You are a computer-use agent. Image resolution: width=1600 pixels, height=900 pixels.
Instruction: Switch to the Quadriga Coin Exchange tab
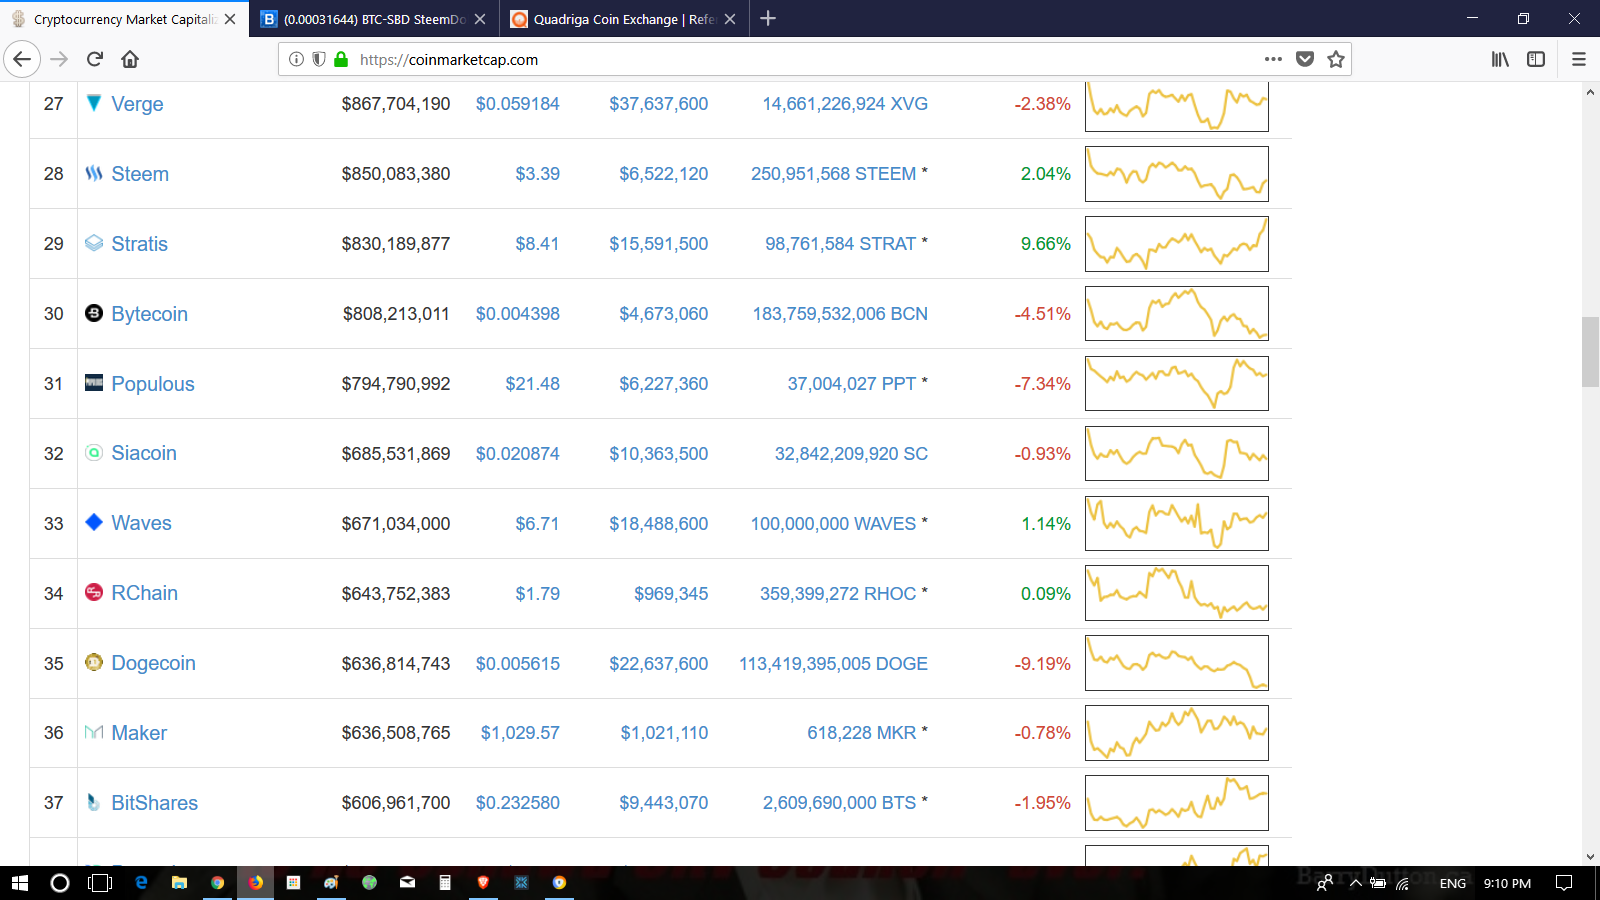pyautogui.click(x=622, y=19)
